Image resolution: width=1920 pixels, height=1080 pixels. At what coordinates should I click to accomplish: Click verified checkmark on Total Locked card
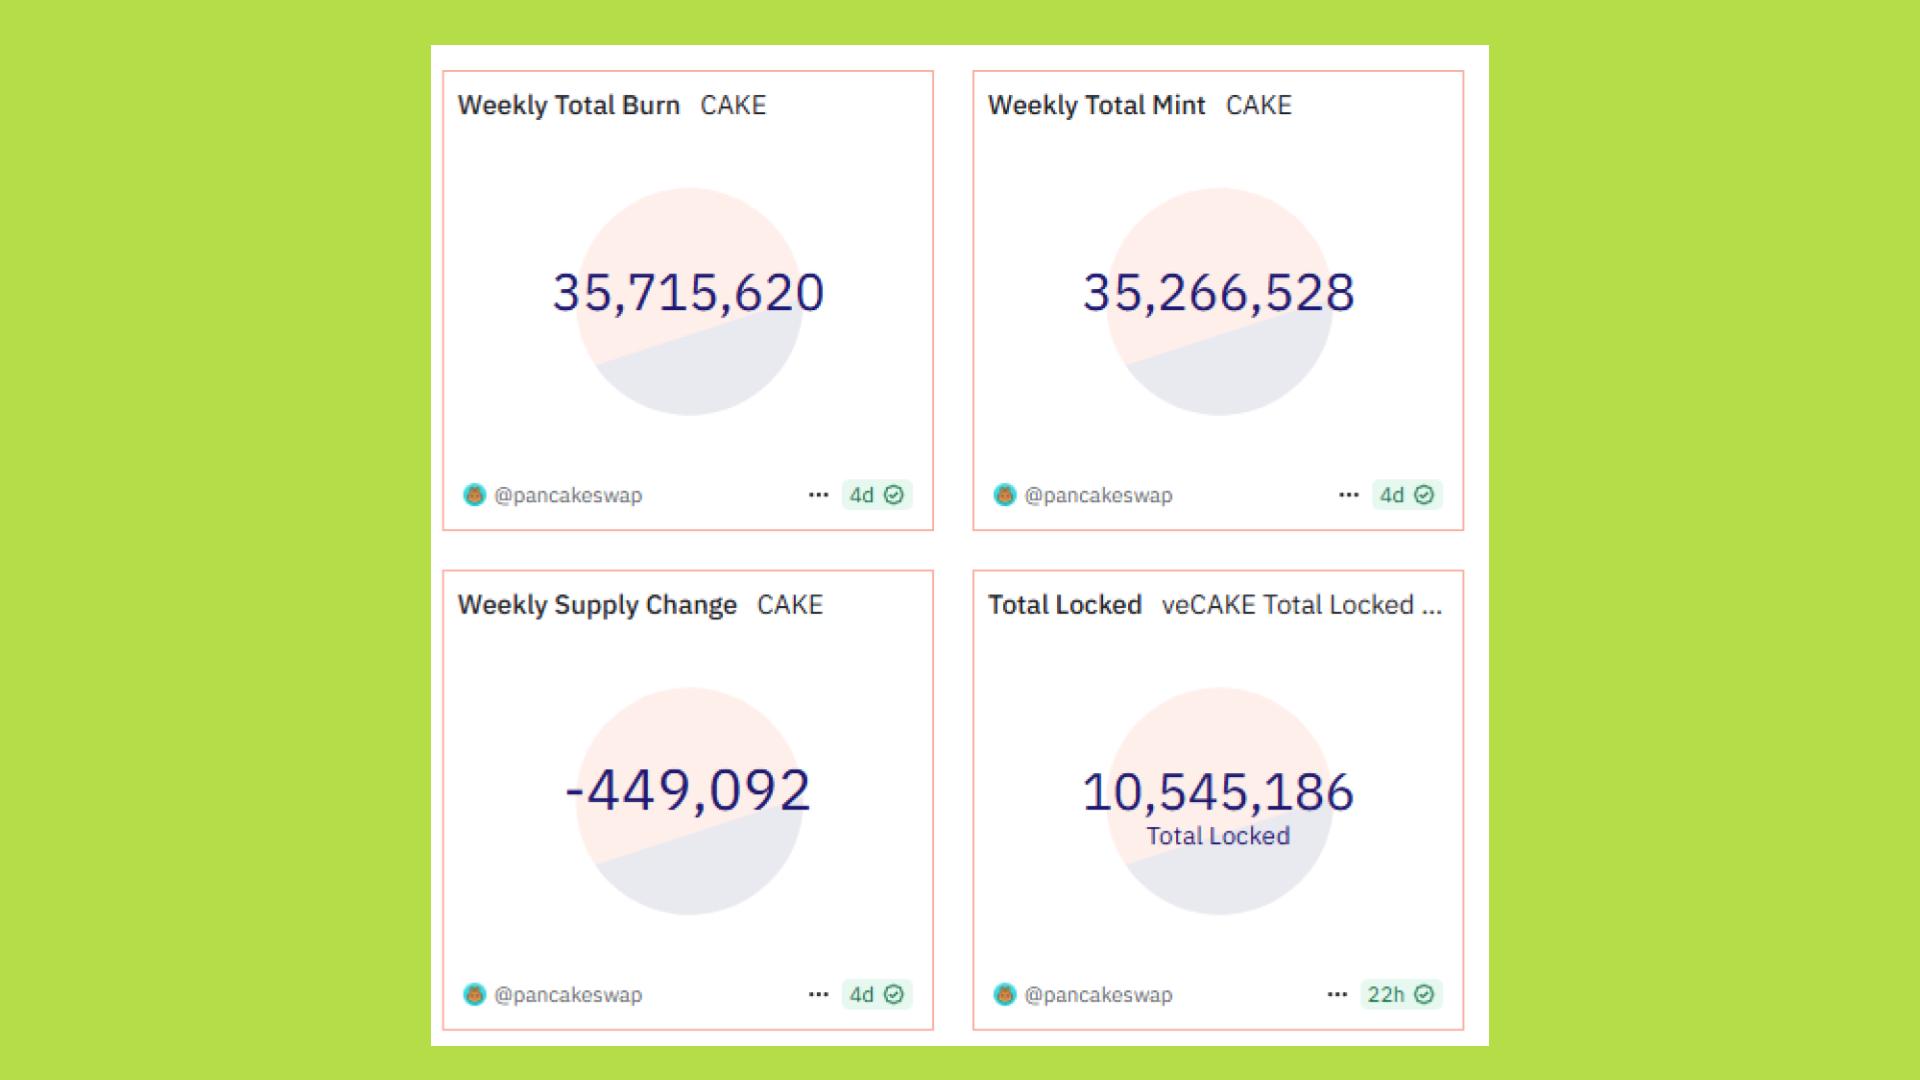[1424, 995]
